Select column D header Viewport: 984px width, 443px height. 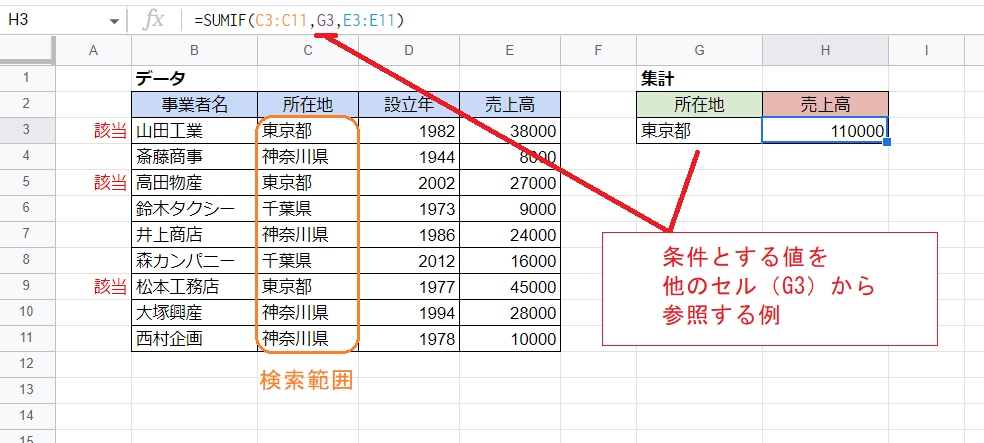coord(409,51)
